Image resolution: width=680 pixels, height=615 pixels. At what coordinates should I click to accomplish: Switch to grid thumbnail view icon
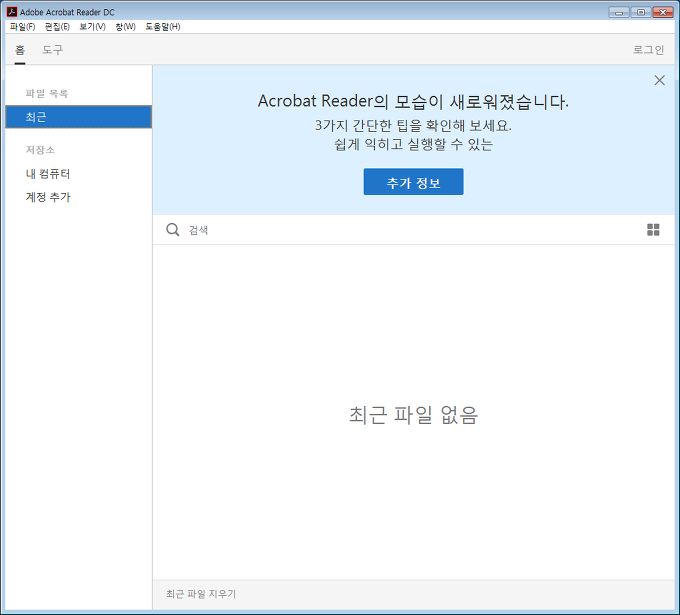653,229
